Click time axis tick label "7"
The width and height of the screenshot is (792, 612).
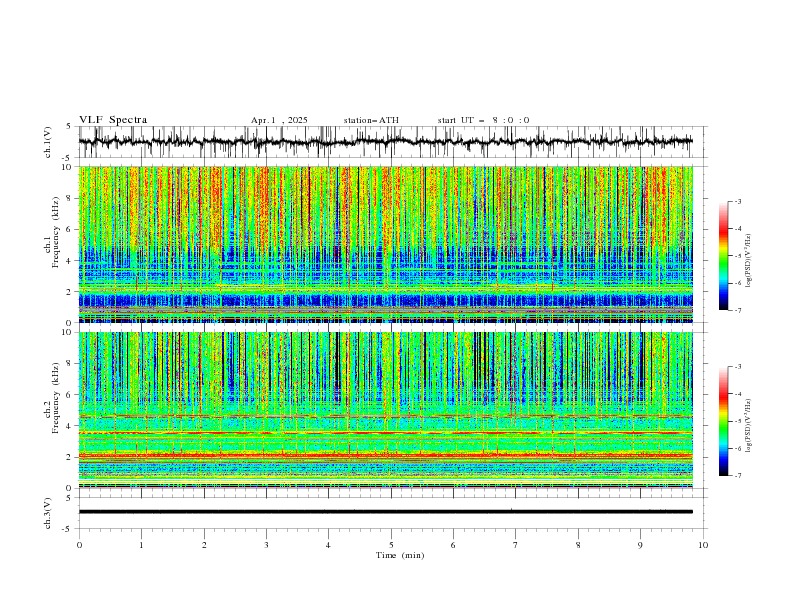click(516, 545)
